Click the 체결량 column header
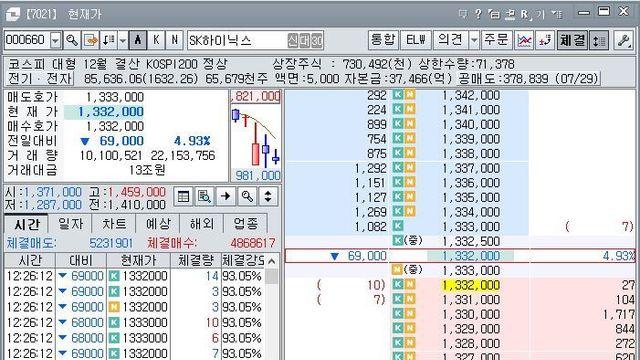 pyautogui.click(x=196, y=260)
